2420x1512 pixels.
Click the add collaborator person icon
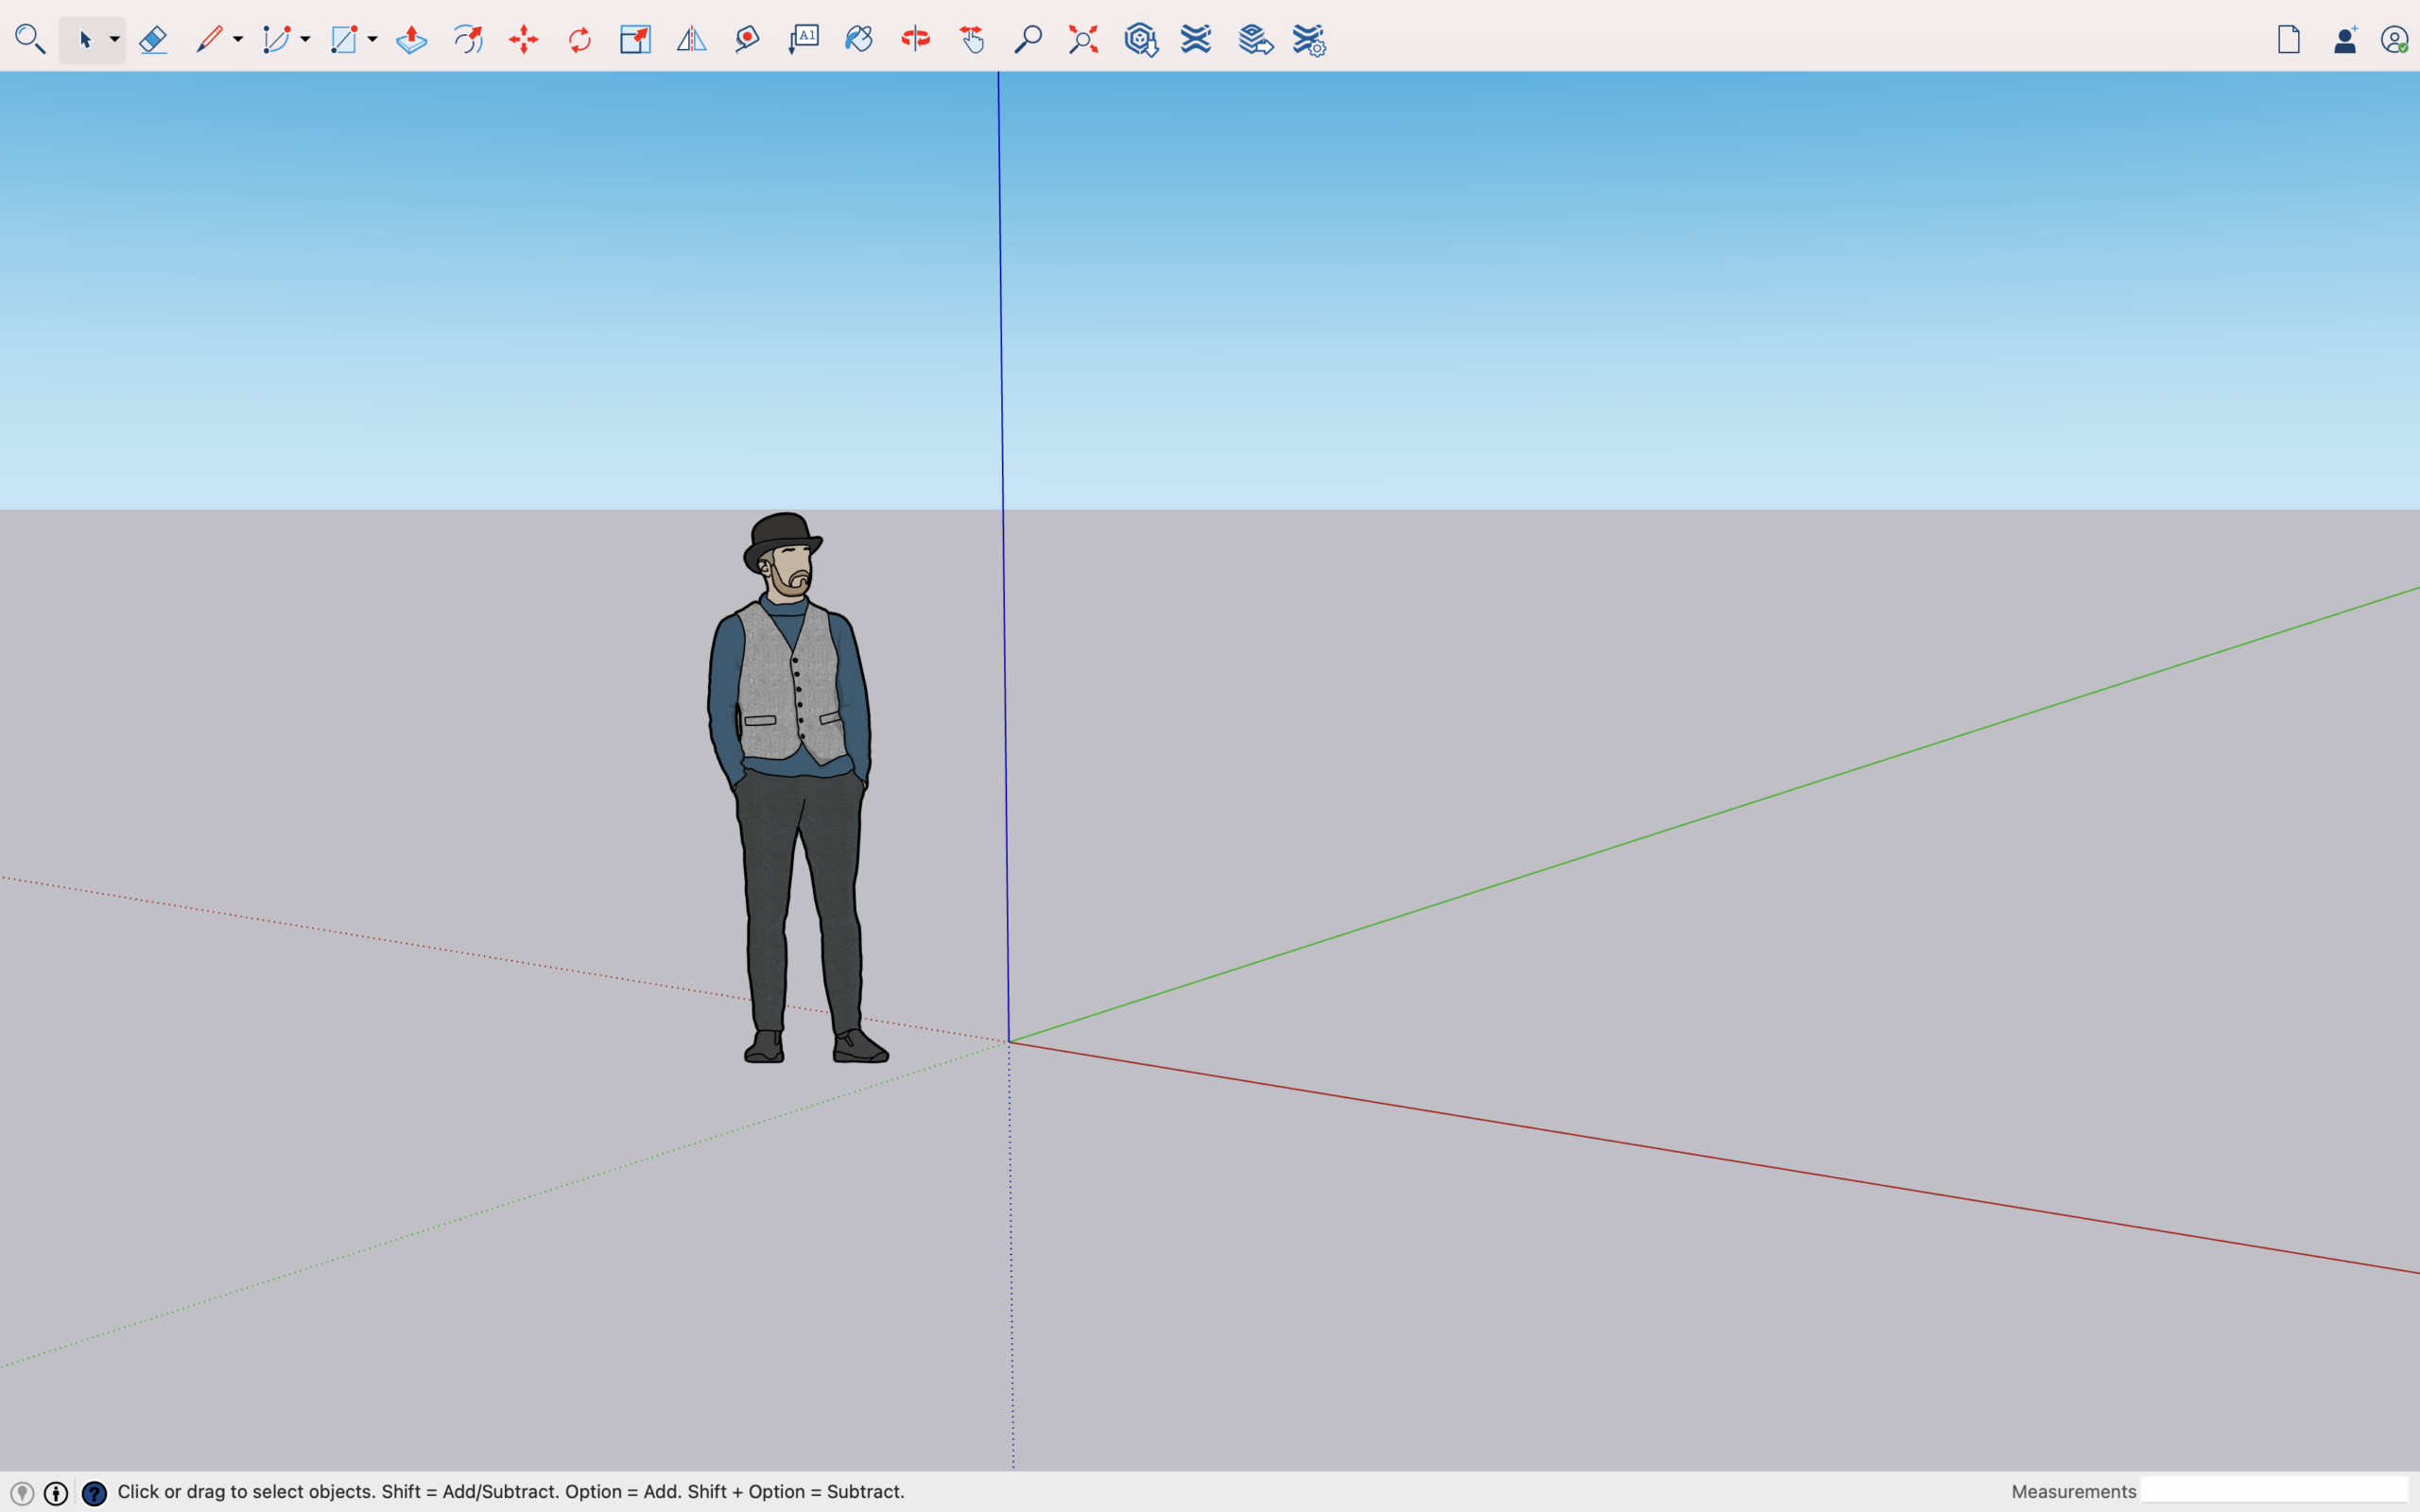[2345, 40]
